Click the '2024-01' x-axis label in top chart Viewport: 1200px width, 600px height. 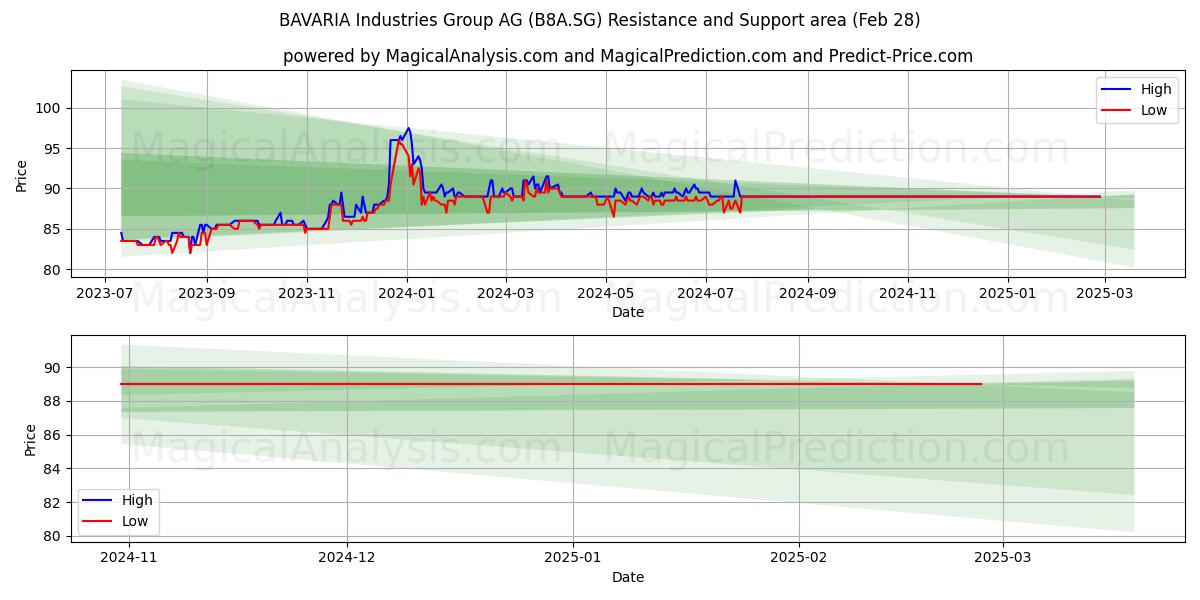(x=406, y=295)
